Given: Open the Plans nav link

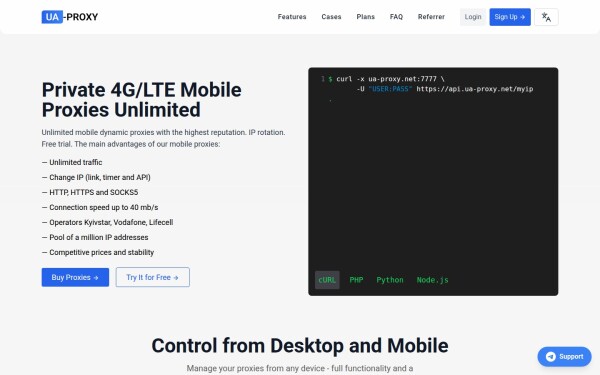Looking at the screenshot, I should [x=365, y=17].
